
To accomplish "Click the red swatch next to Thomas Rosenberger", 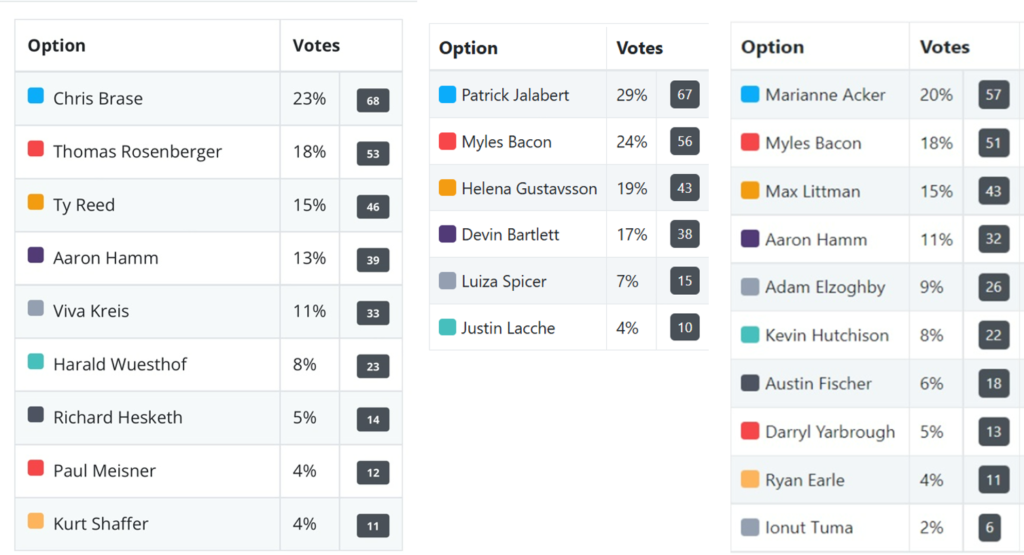I will point(36,149).
